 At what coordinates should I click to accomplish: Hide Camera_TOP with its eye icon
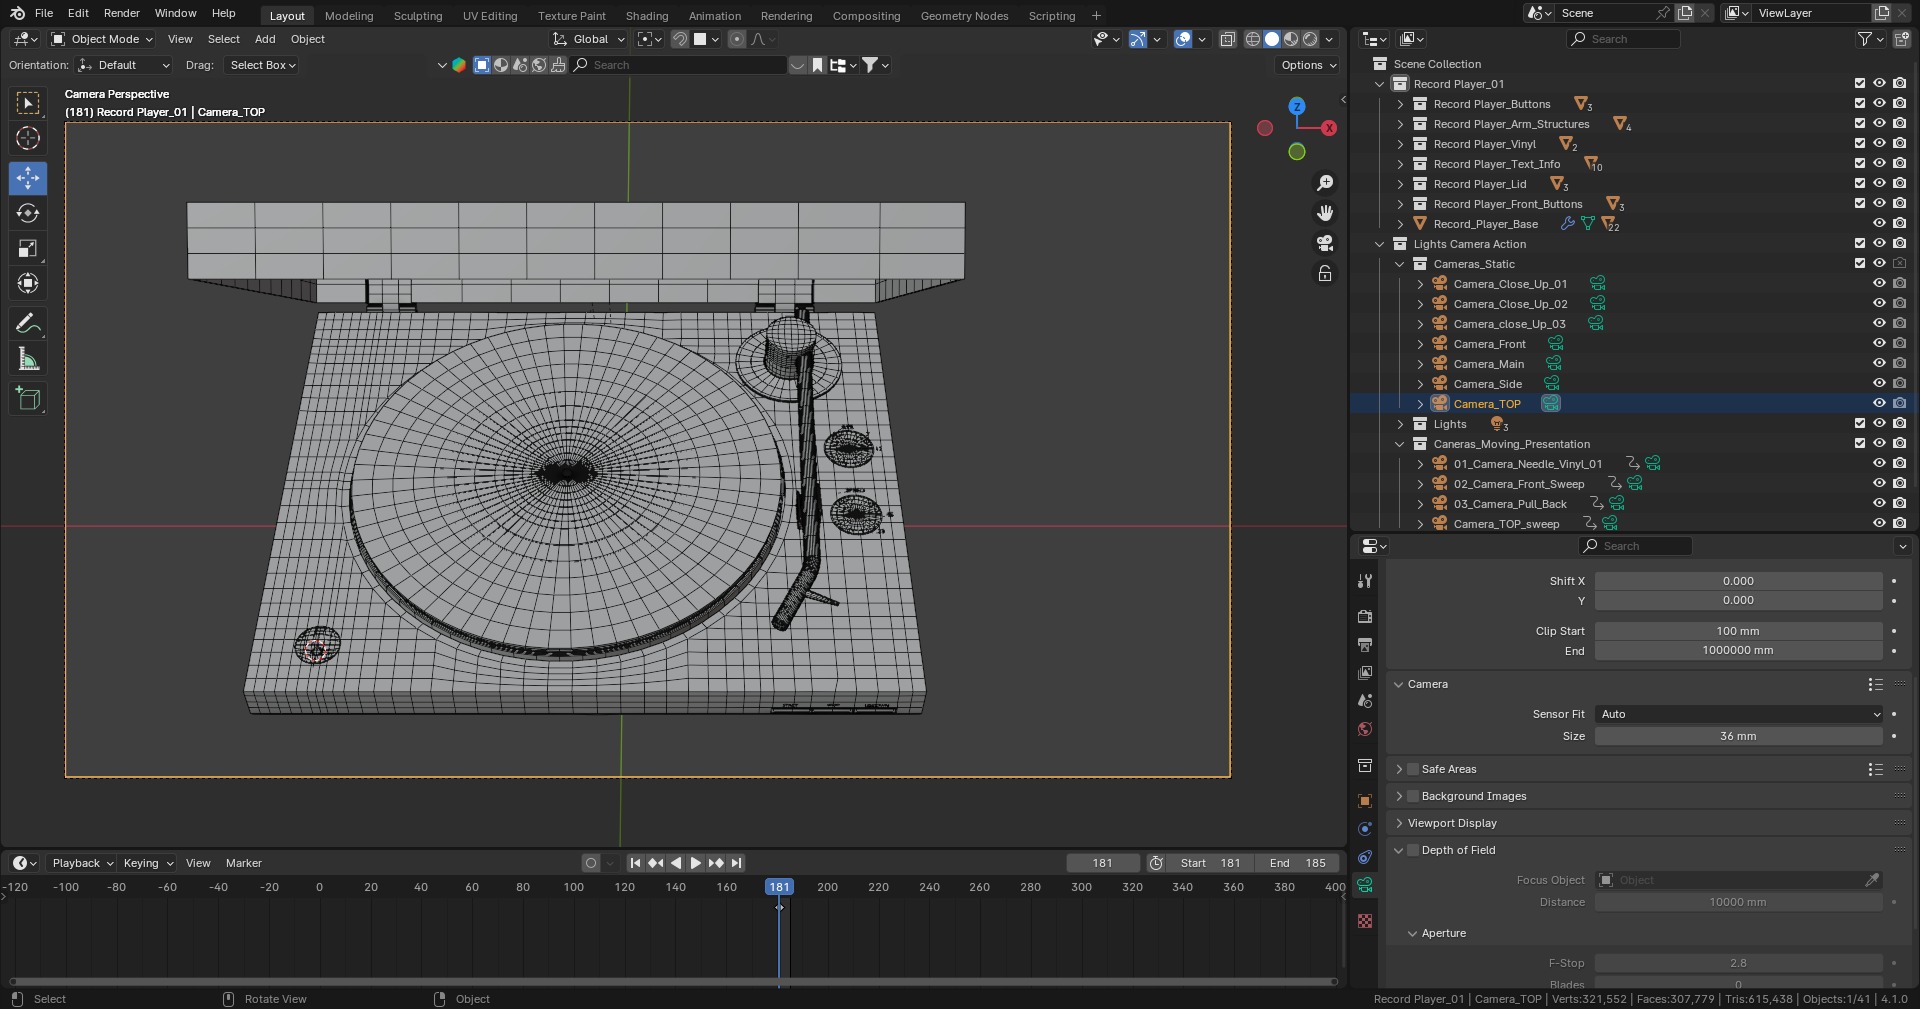click(1880, 404)
